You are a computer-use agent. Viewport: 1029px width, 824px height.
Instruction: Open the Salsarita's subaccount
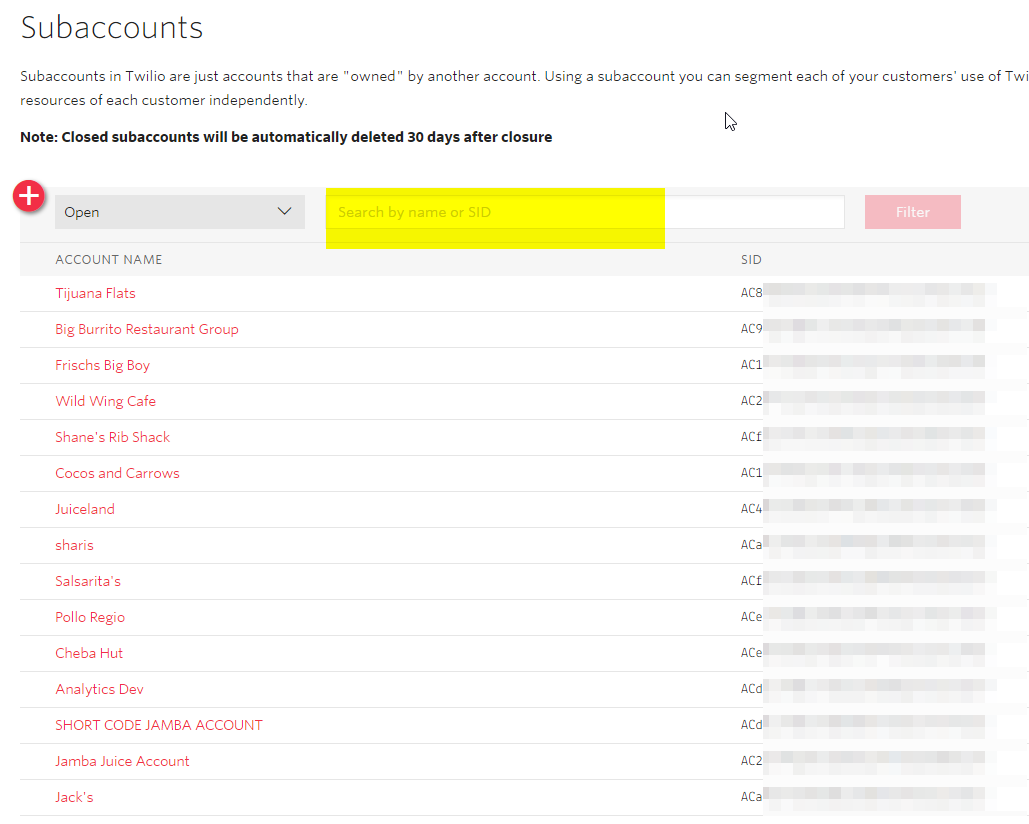(x=87, y=580)
